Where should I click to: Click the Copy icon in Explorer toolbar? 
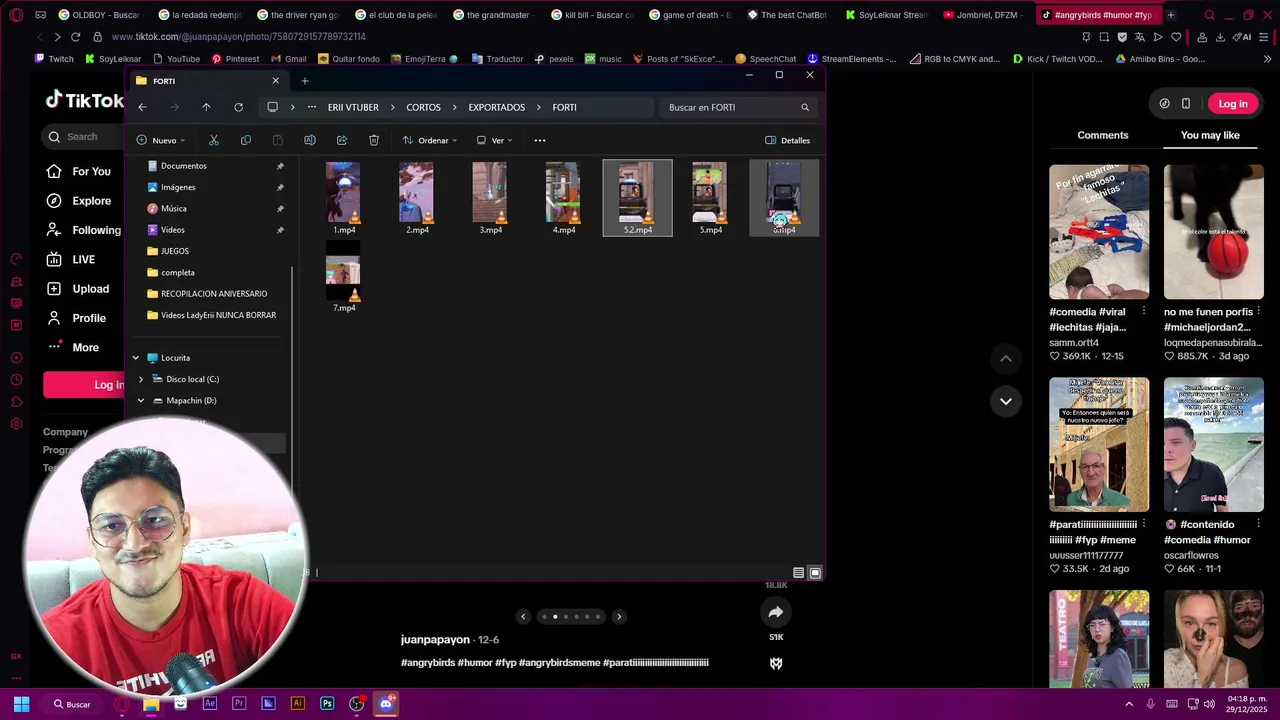click(246, 140)
